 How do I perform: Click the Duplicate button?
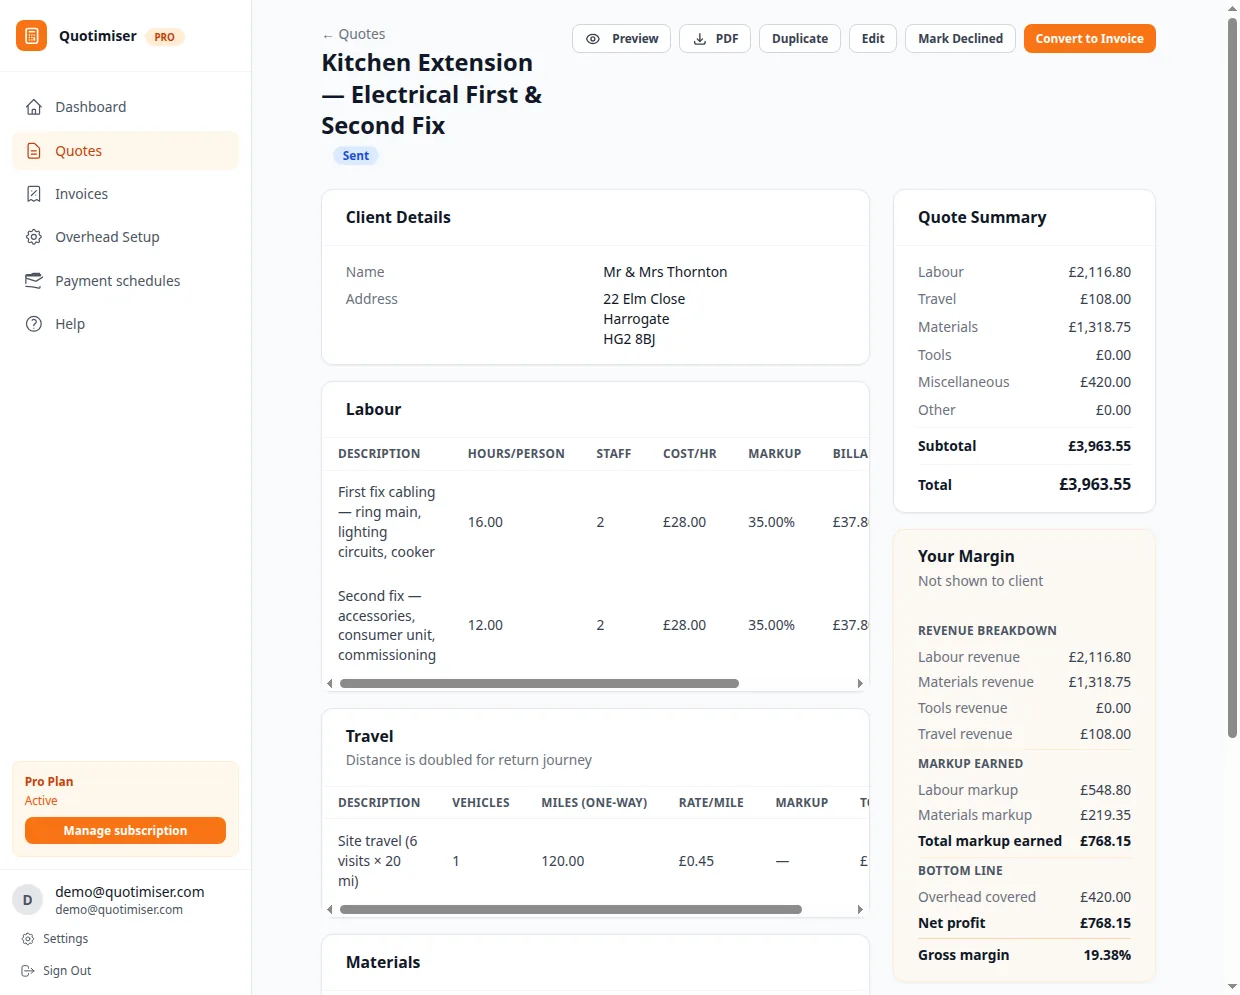(x=800, y=39)
